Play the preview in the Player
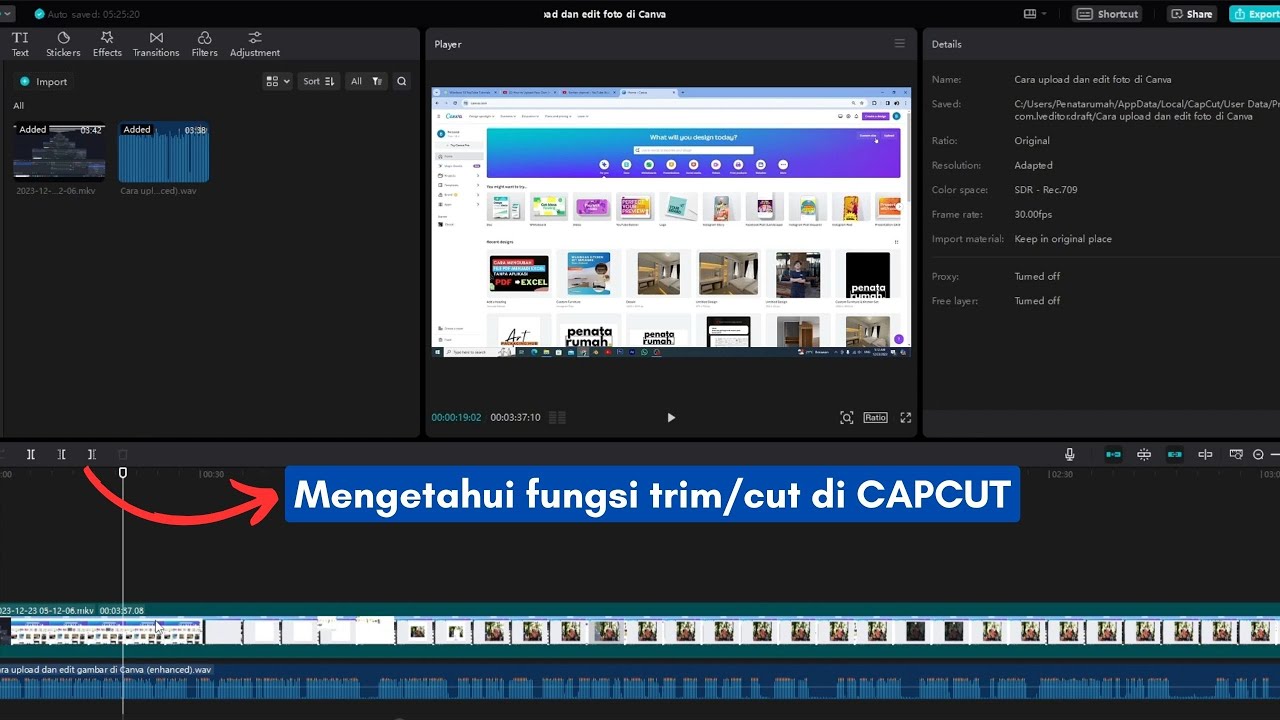Screen dimensions: 1280x720 [x=671, y=417]
